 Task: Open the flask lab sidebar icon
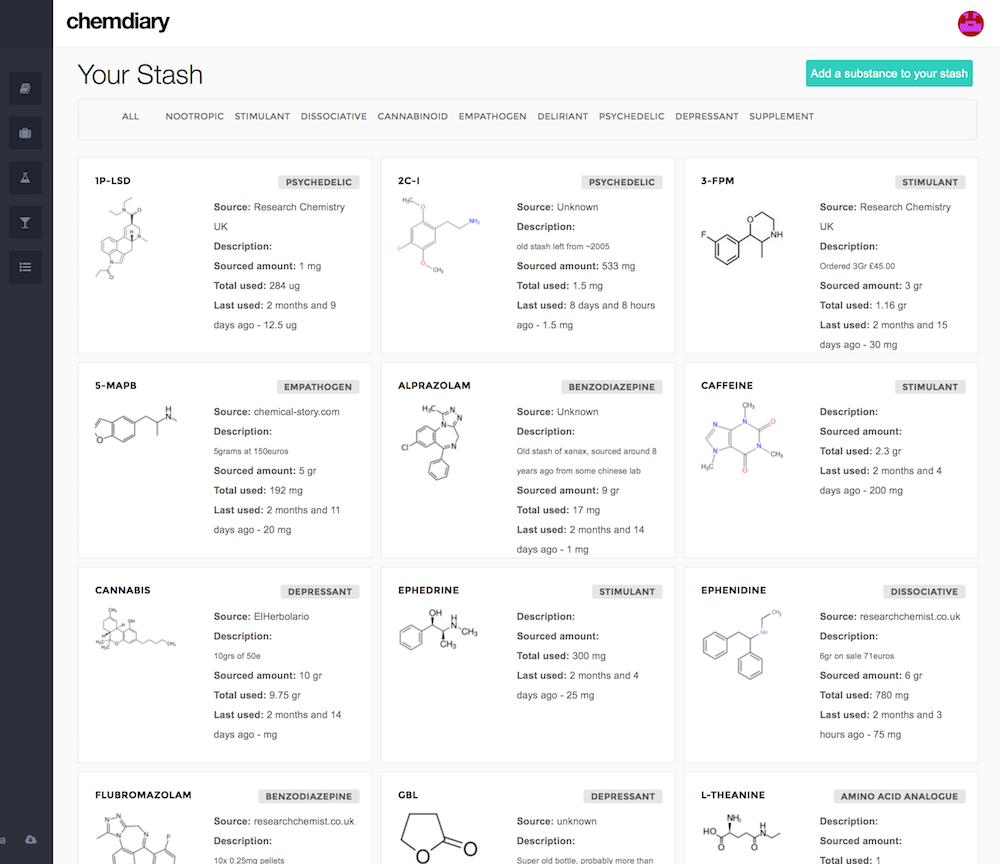[x=25, y=178]
